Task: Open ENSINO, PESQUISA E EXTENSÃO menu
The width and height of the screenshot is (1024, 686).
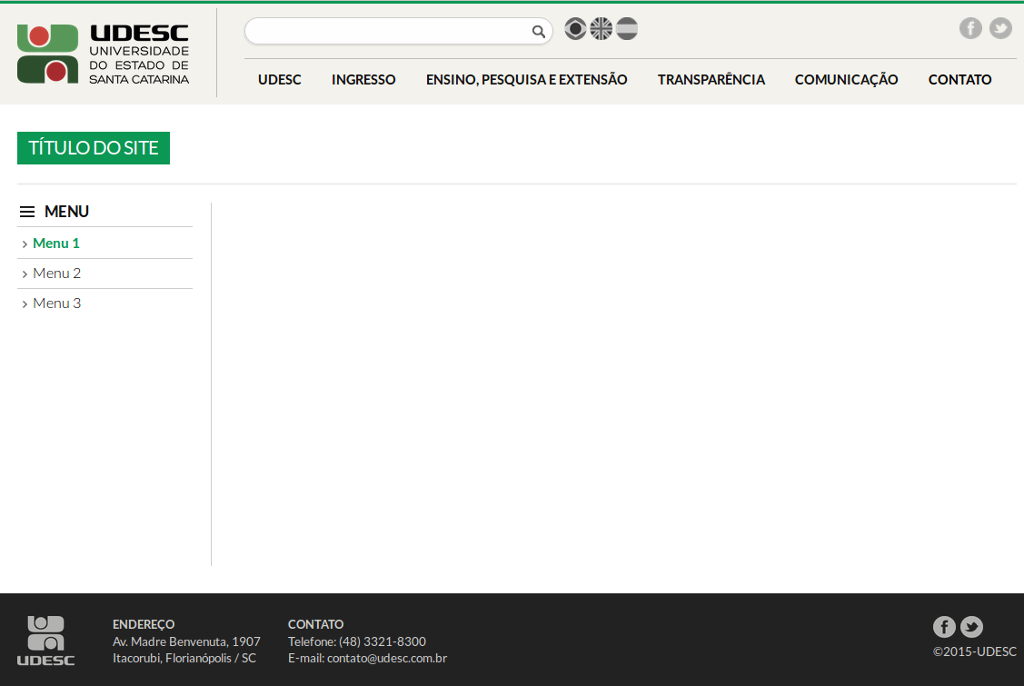Action: click(x=526, y=80)
